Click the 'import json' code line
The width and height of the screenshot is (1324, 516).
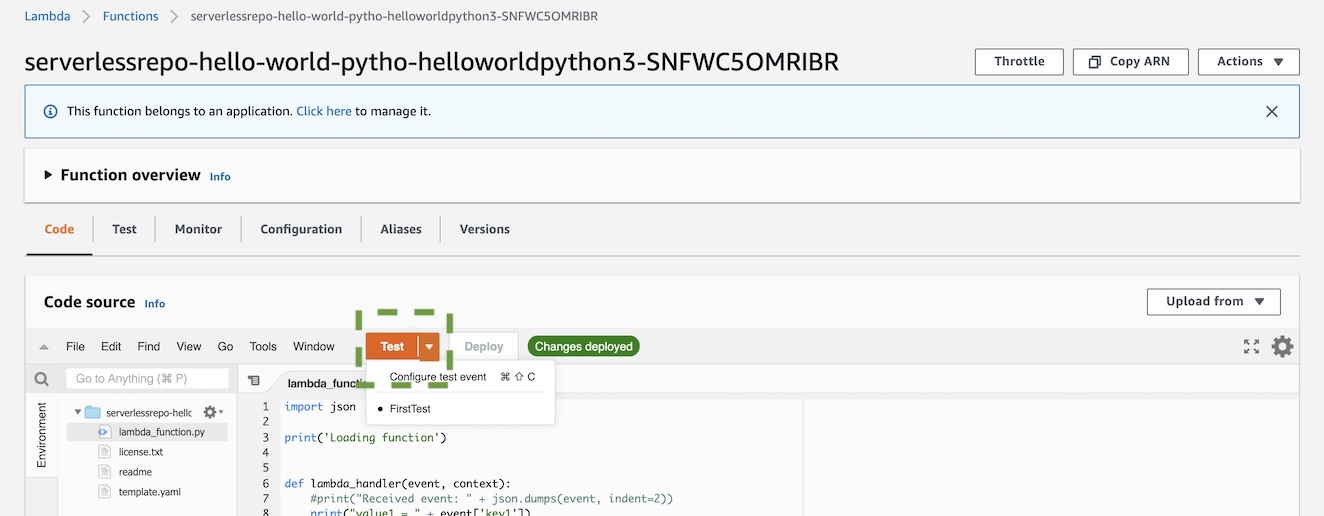click(320, 407)
